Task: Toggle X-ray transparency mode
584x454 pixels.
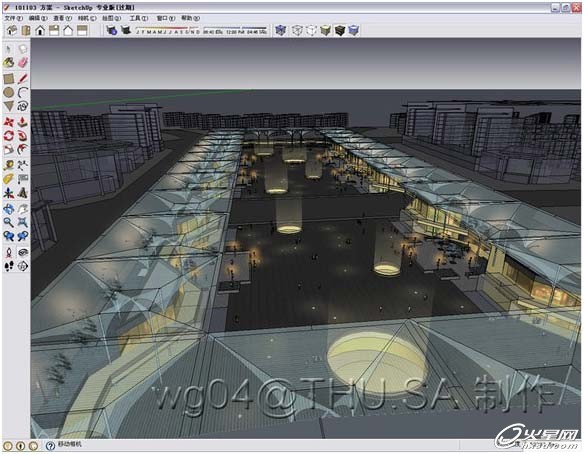Action: coord(280,30)
